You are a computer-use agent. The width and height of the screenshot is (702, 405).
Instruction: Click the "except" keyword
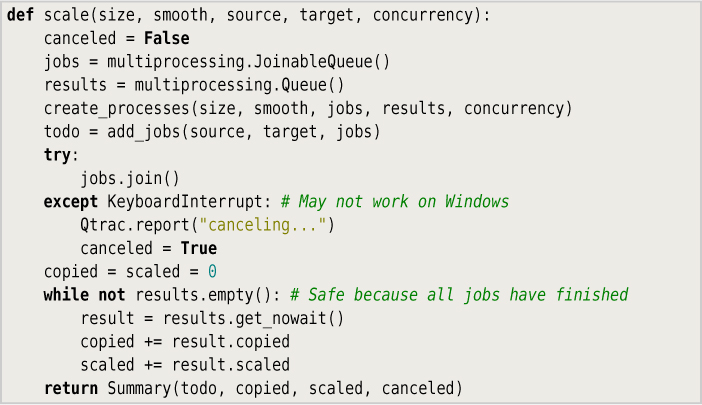click(70, 201)
